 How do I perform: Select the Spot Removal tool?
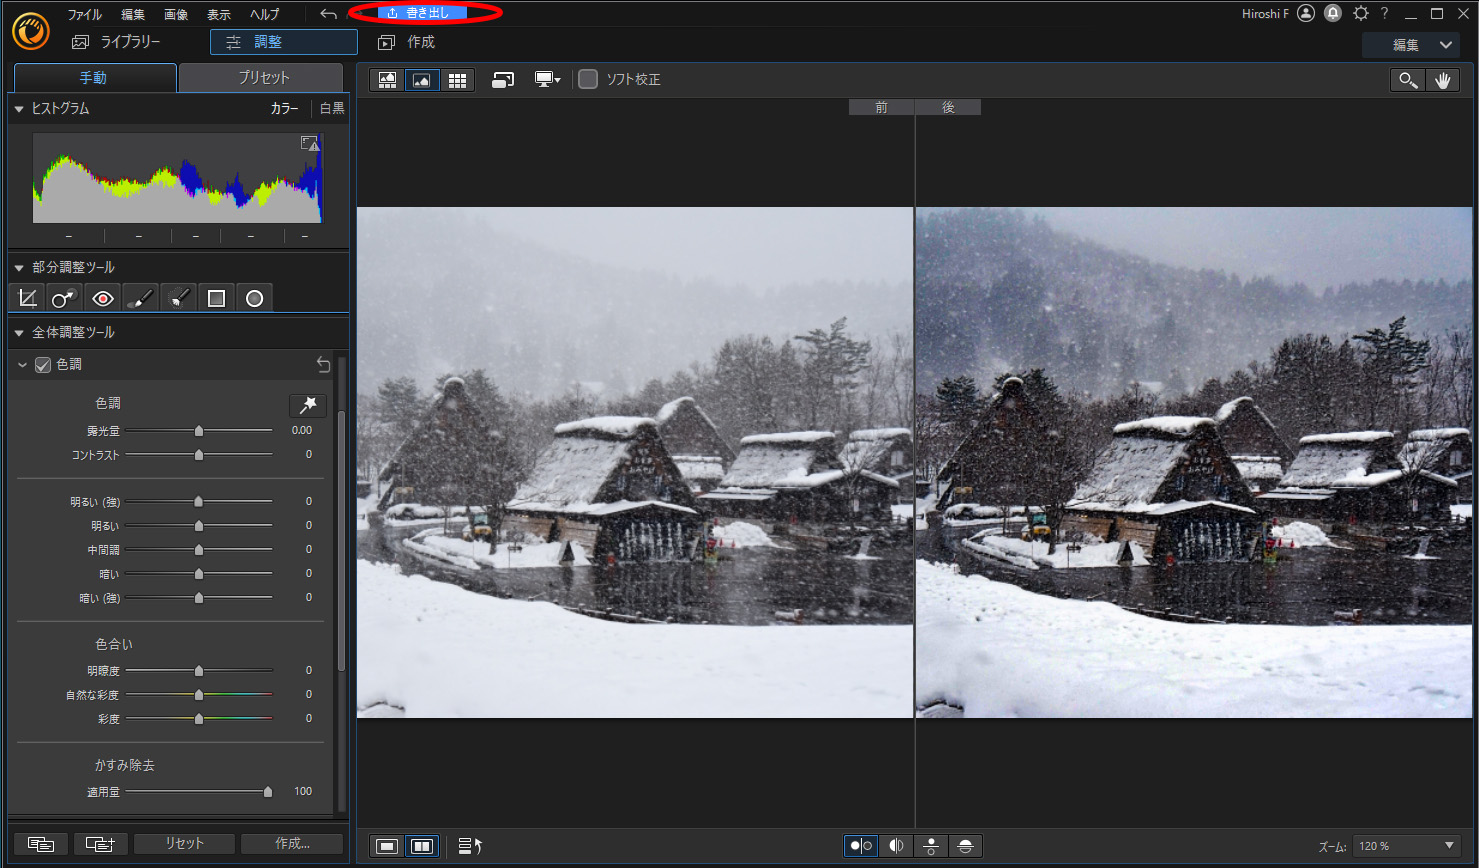[x=65, y=298]
